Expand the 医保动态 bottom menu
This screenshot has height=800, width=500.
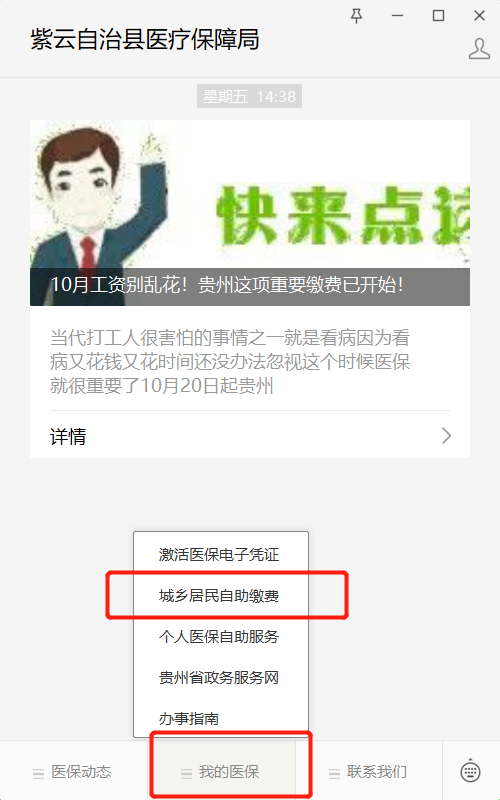(x=74, y=771)
